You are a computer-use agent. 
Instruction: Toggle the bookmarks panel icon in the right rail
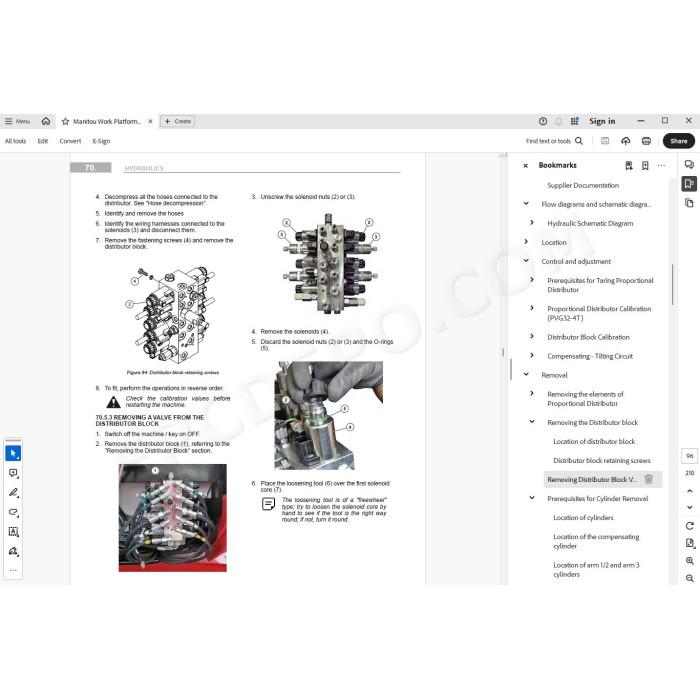point(689,183)
